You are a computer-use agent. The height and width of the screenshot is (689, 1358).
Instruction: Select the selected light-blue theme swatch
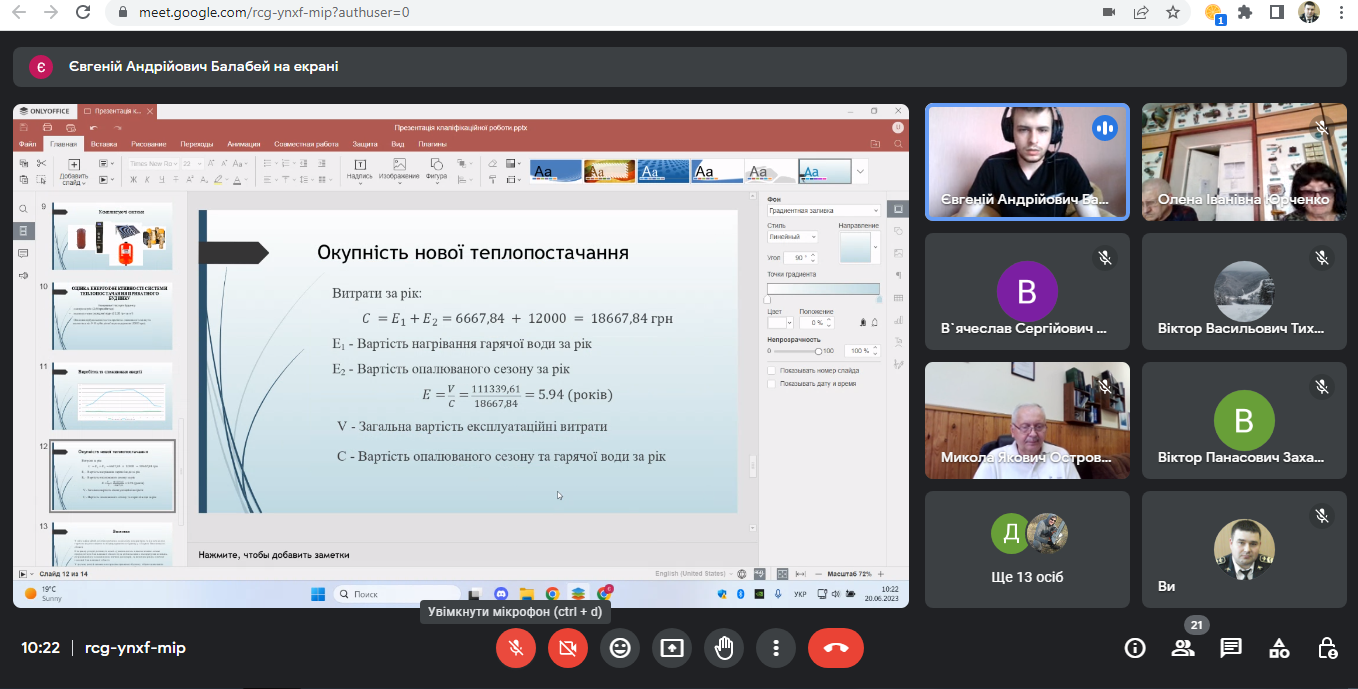point(825,172)
